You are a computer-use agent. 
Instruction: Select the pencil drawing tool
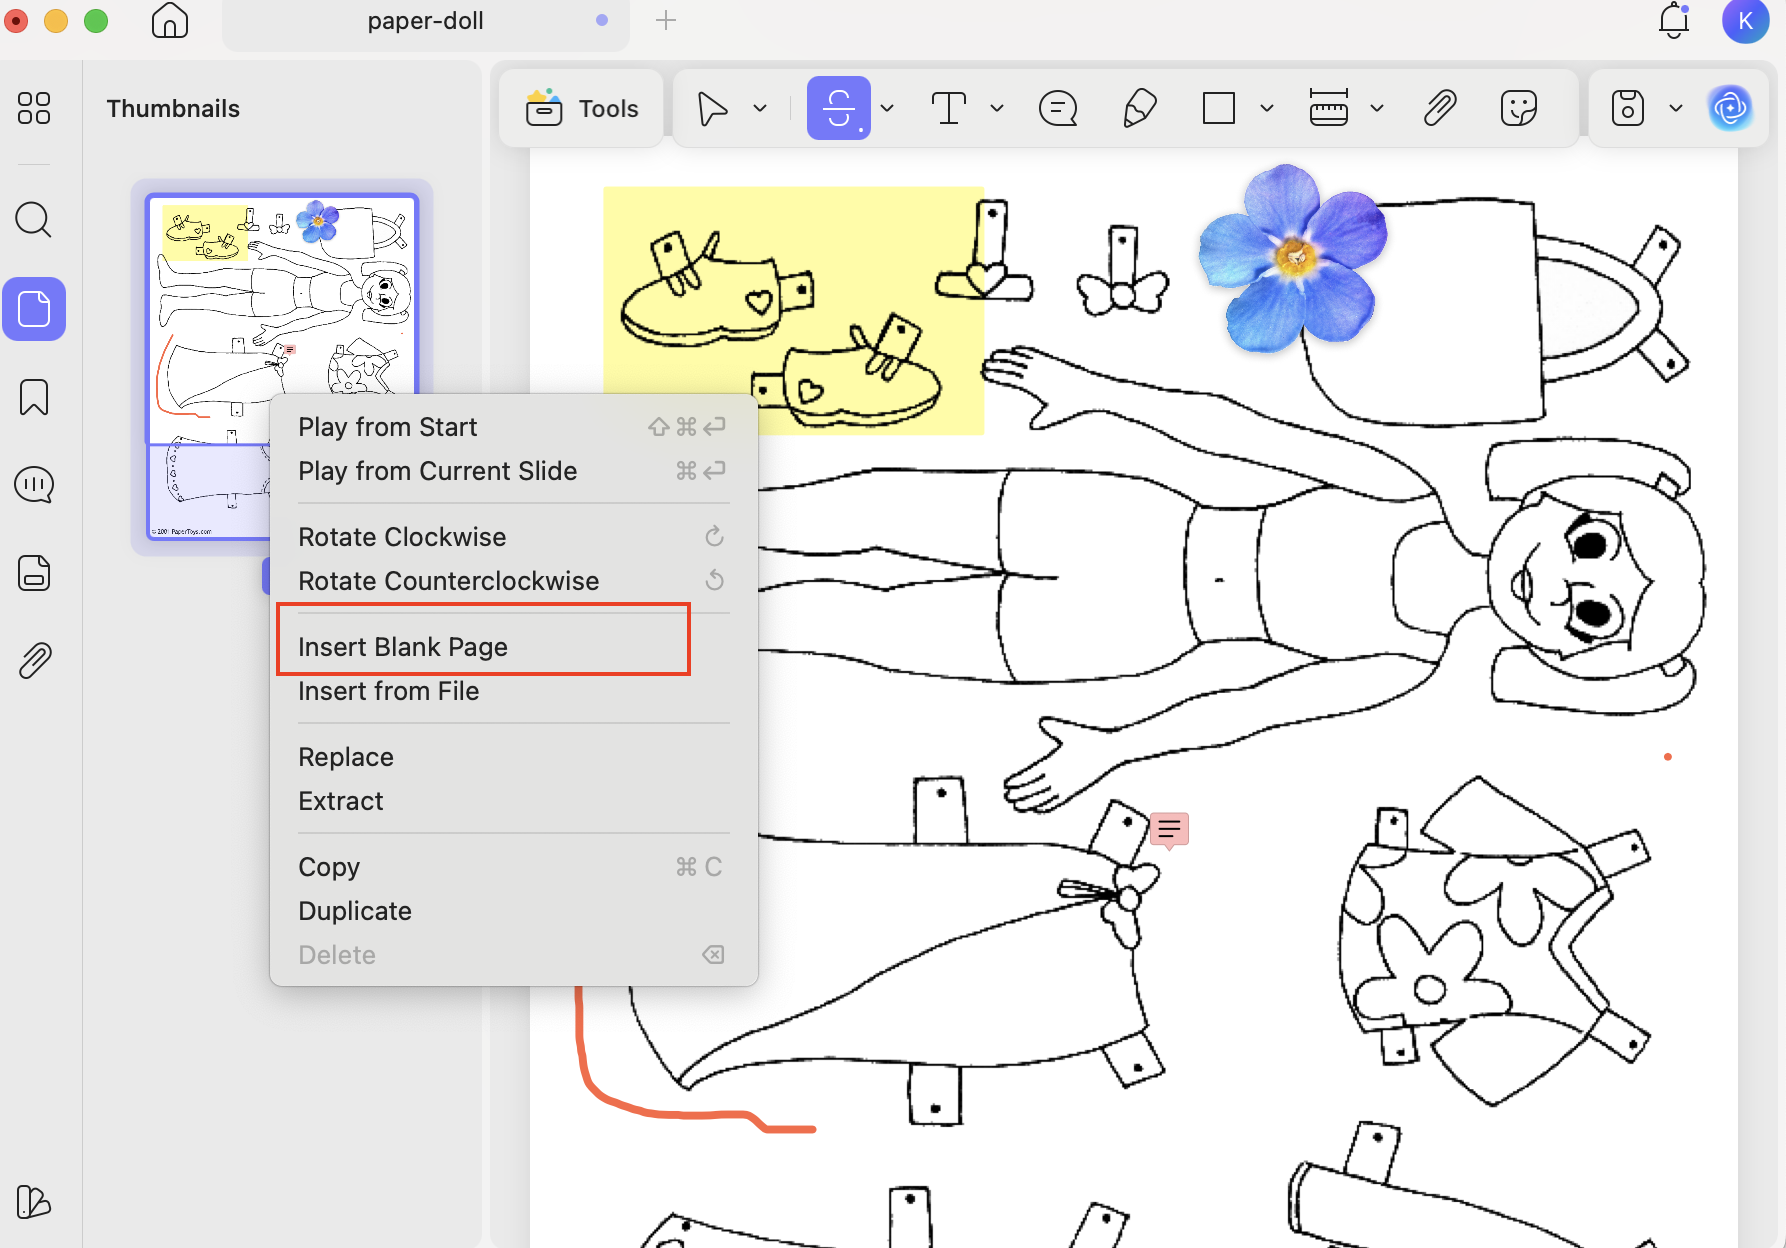tap(1139, 108)
